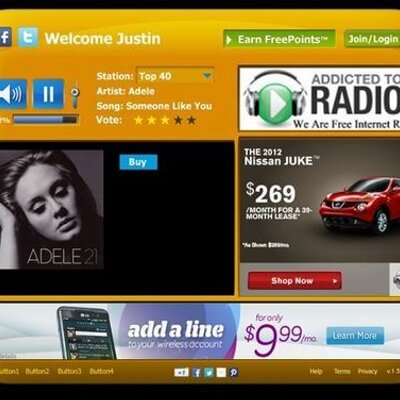Open the Twitter icon beside Welcome Justin
The width and height of the screenshot is (400, 400).
coord(28,37)
